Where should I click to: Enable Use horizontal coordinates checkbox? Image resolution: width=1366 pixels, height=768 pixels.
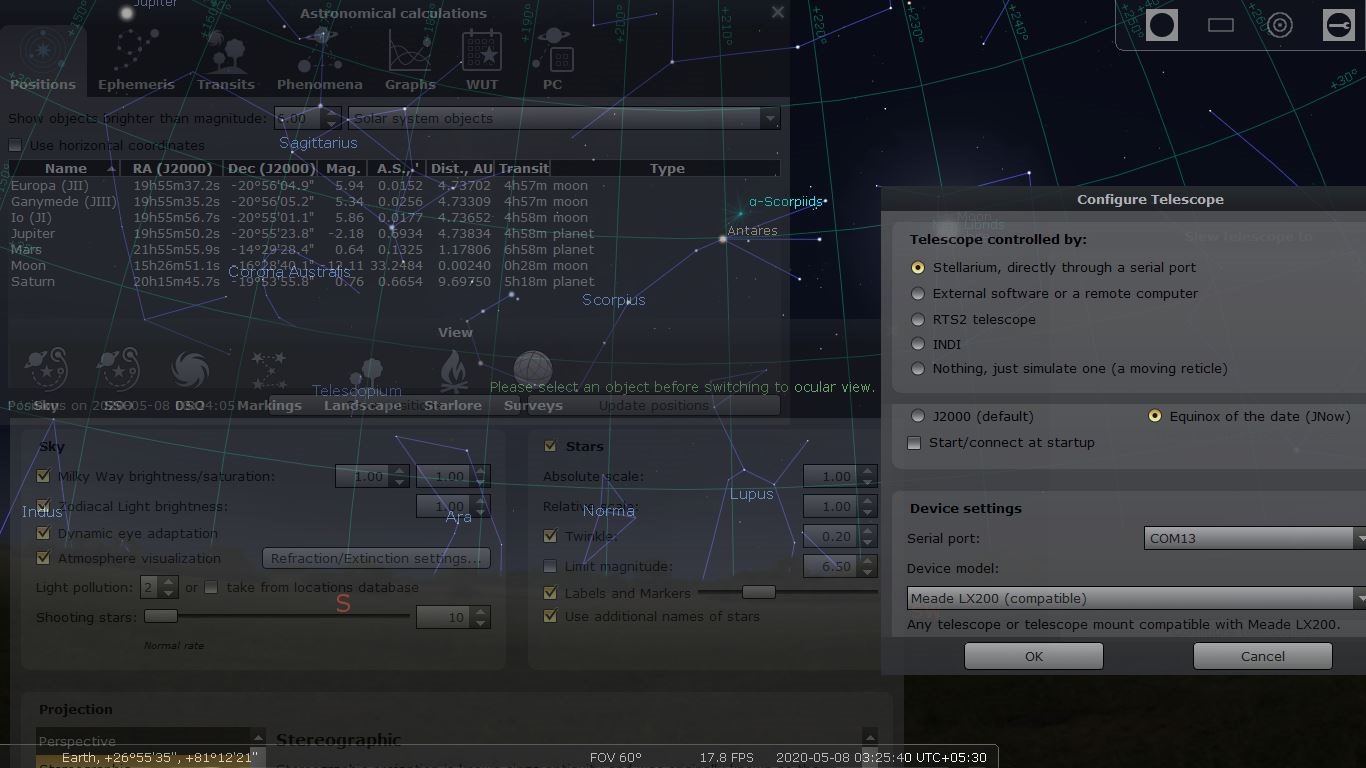click(15, 145)
